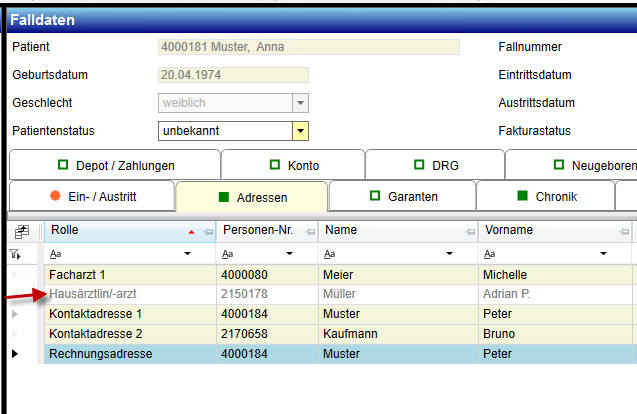Click the first name Michelle

(x=505, y=275)
